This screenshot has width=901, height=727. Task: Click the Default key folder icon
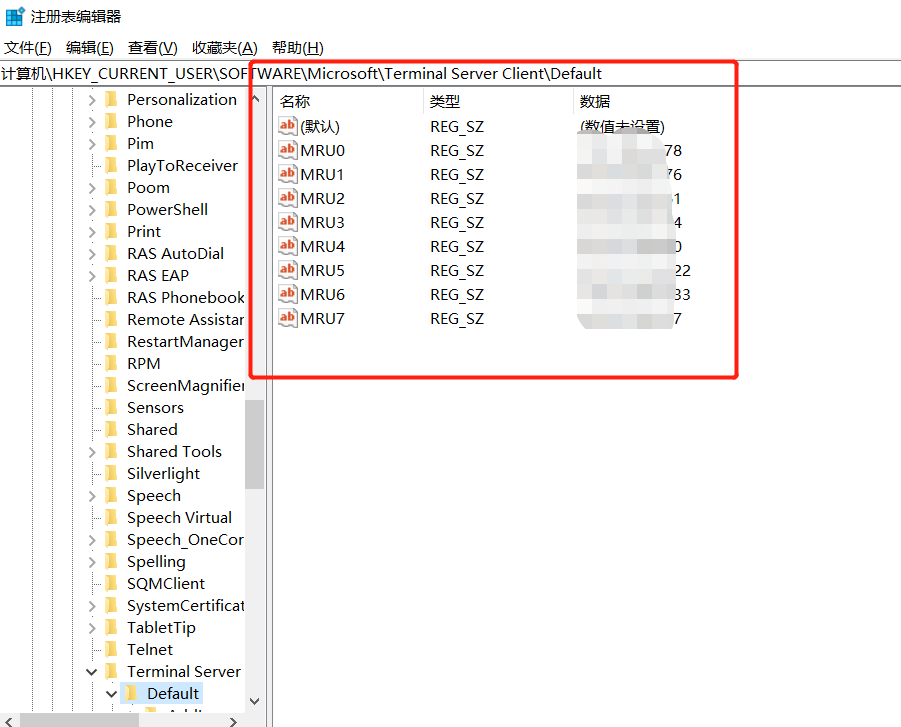click(x=132, y=693)
